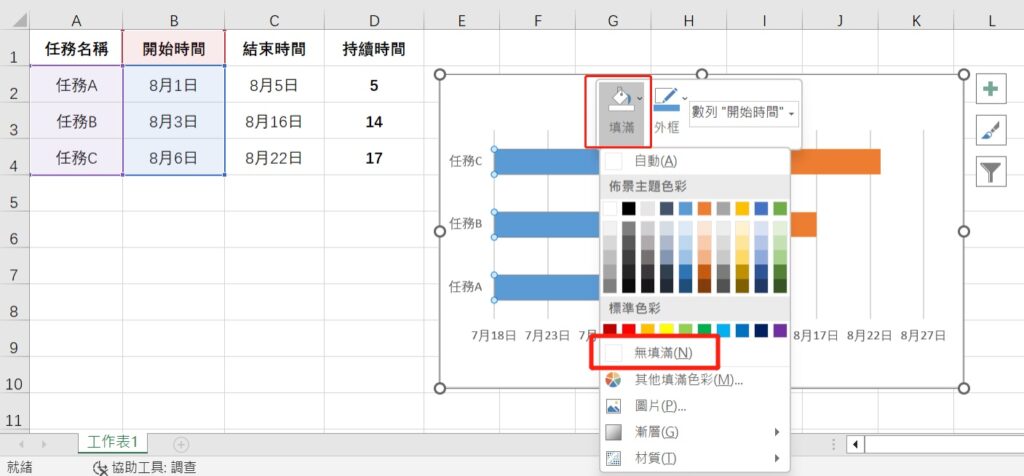The image size is (1024, 476).
Task: Click the 7月18日 axis label in chart
Action: (494, 336)
